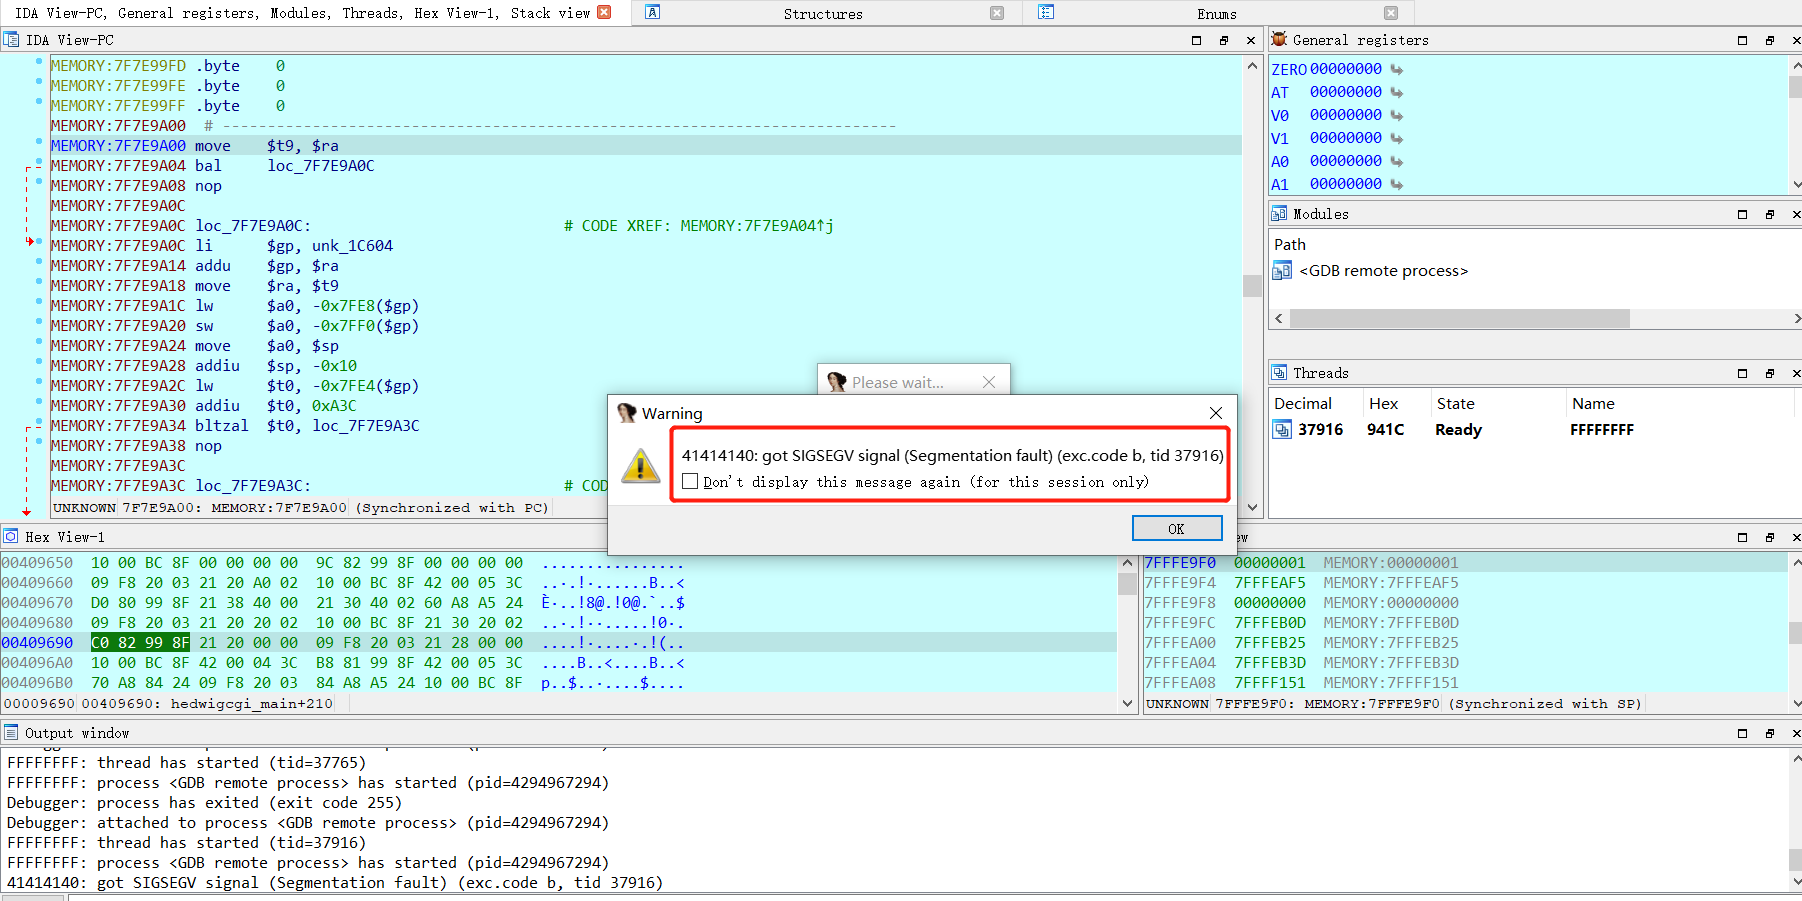Click the "loc_7F7E9A3C" operand on bltzal line

coord(366,426)
